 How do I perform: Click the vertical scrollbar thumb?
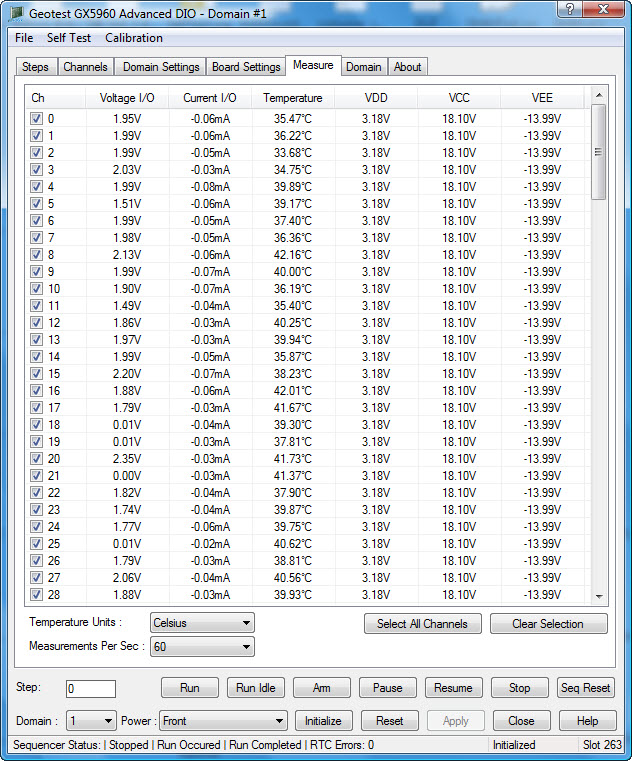point(599,152)
